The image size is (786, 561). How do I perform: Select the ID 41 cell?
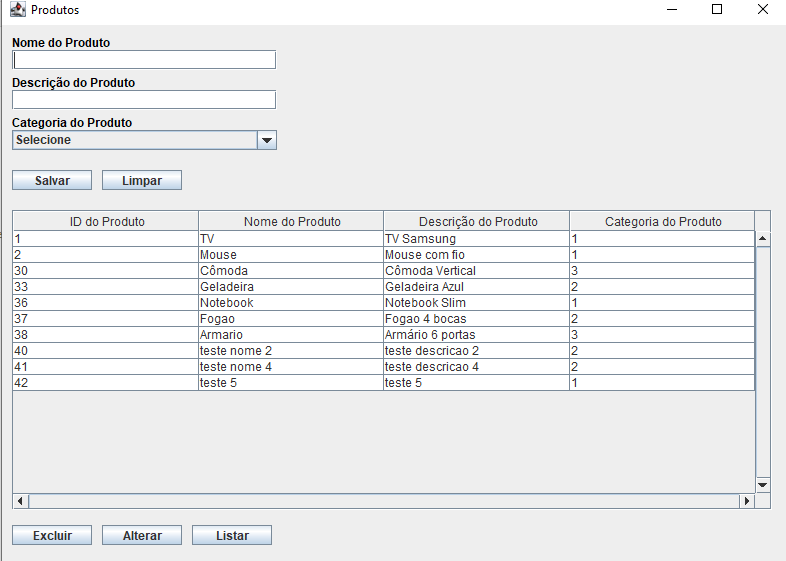pyautogui.click(x=106, y=367)
